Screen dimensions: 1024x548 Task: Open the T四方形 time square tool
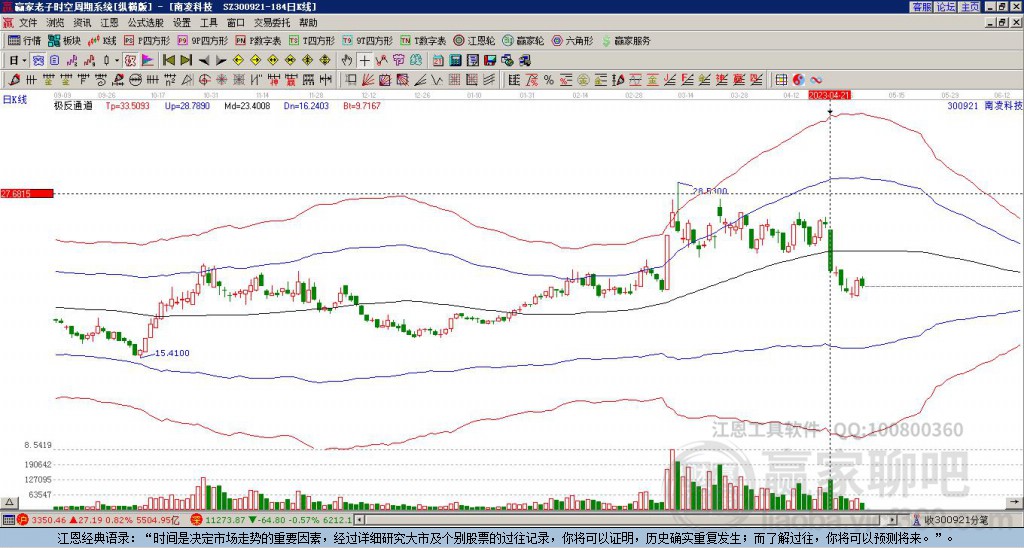tap(312, 40)
